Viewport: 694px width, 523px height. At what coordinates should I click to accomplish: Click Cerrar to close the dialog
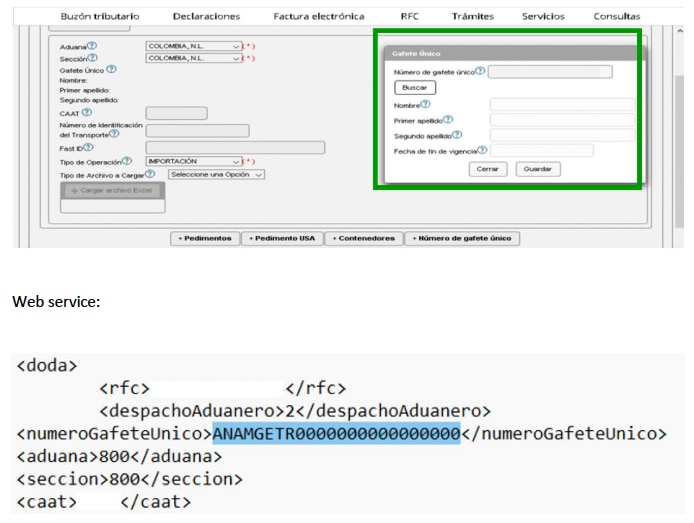tap(488, 169)
